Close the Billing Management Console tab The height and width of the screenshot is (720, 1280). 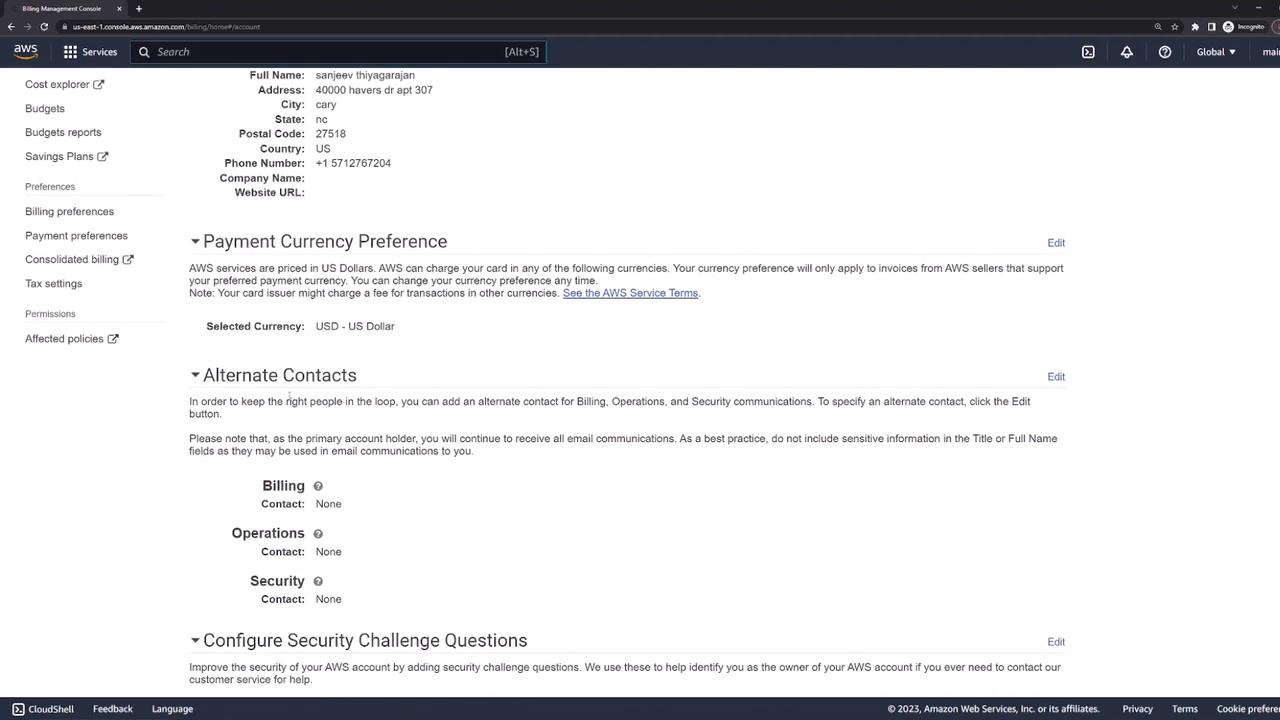pos(119,9)
